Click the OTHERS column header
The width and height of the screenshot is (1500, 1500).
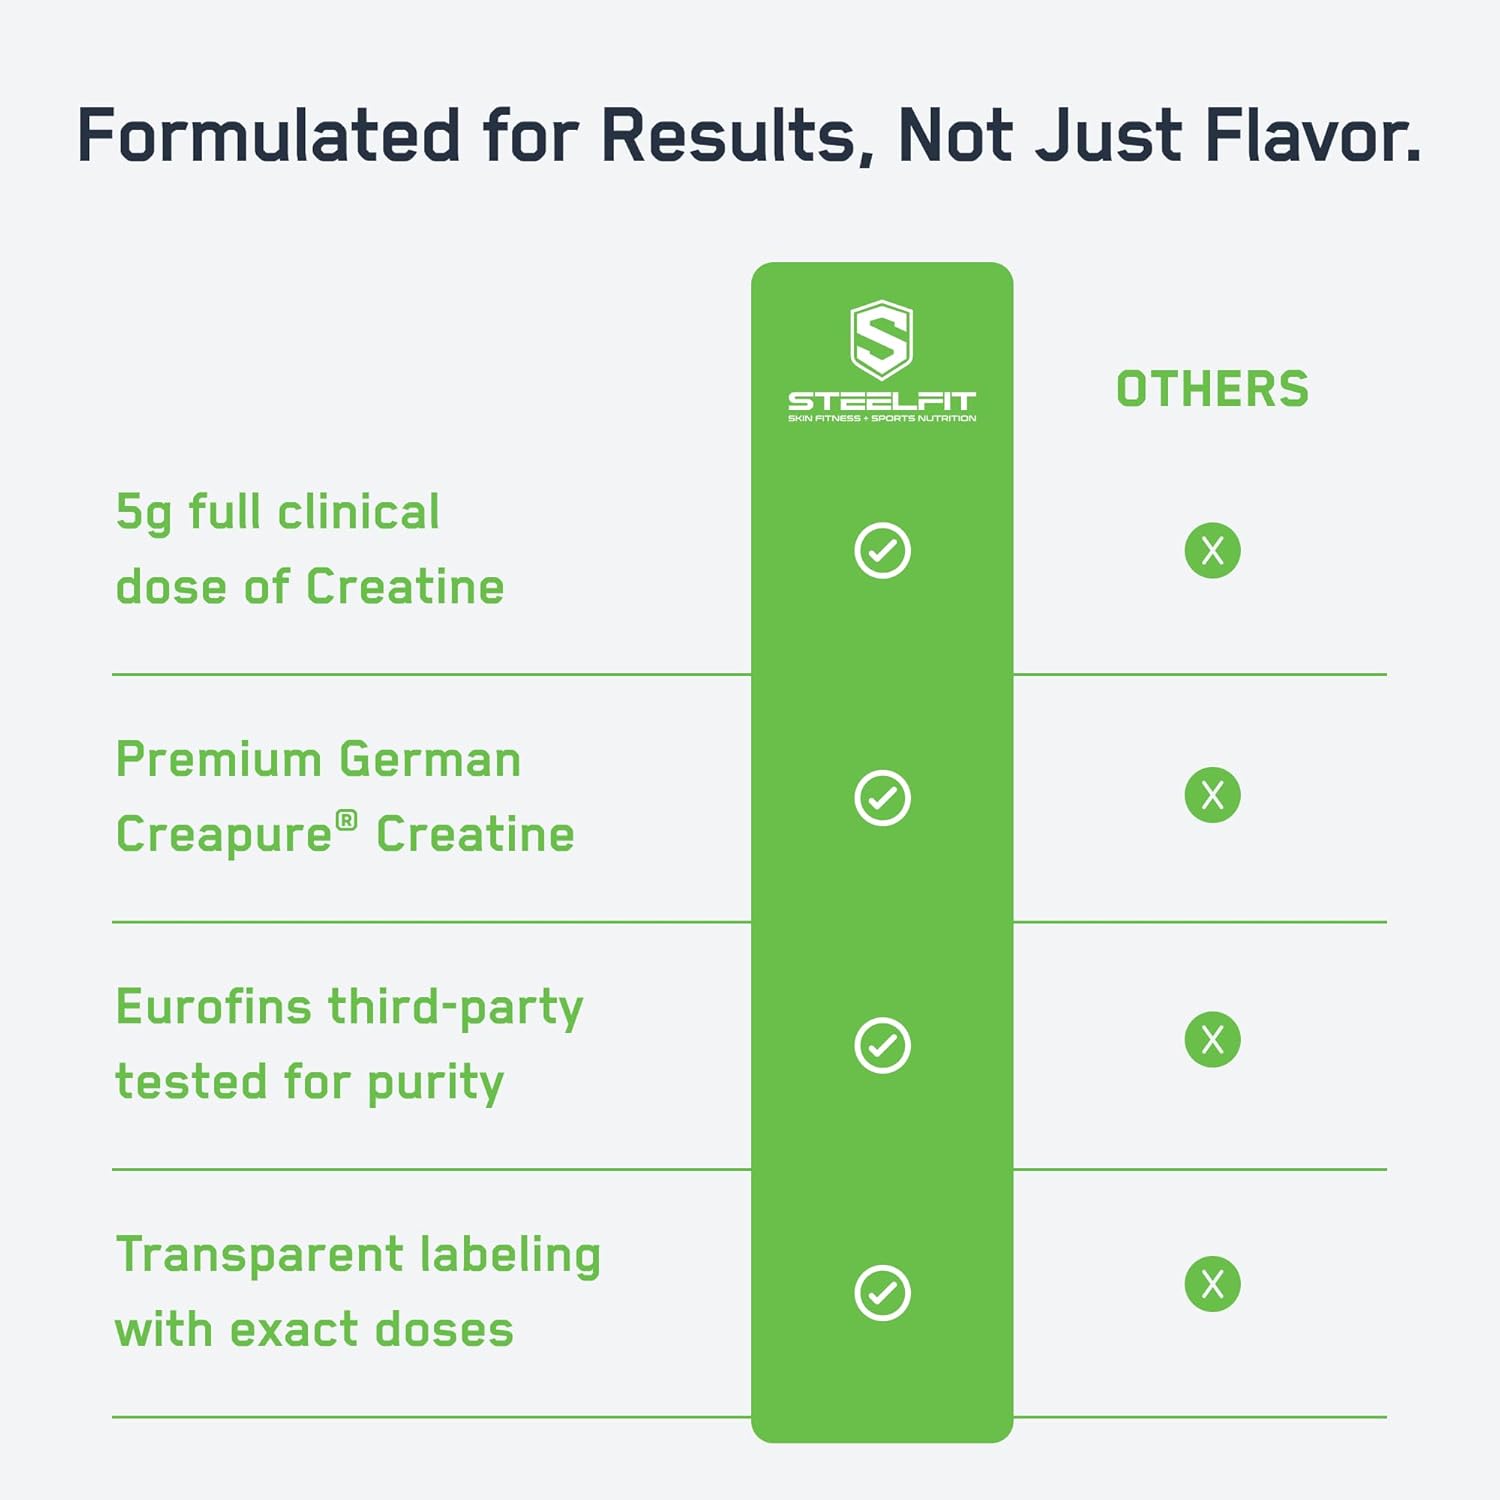click(1212, 389)
